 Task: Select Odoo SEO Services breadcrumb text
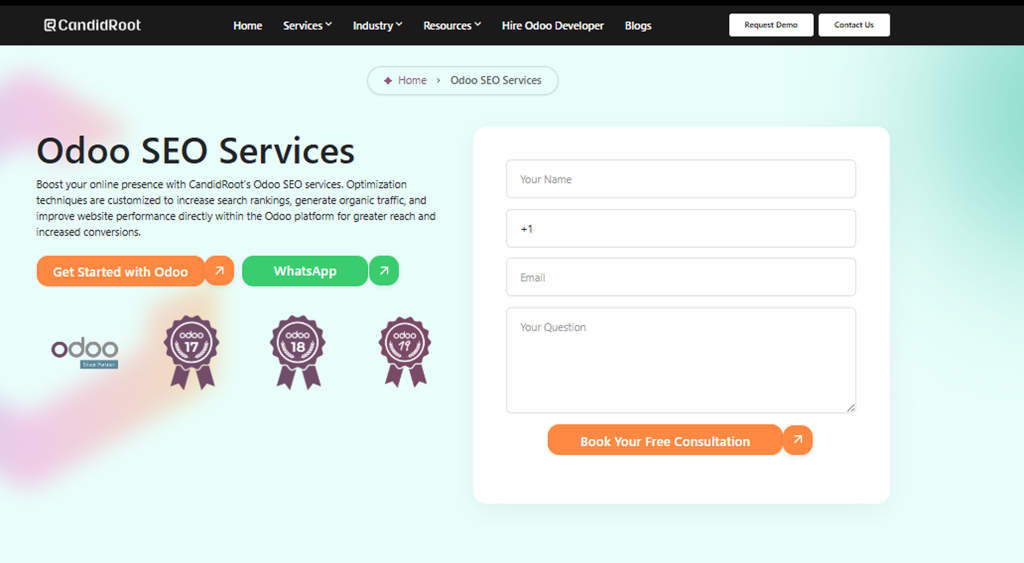[x=496, y=80]
